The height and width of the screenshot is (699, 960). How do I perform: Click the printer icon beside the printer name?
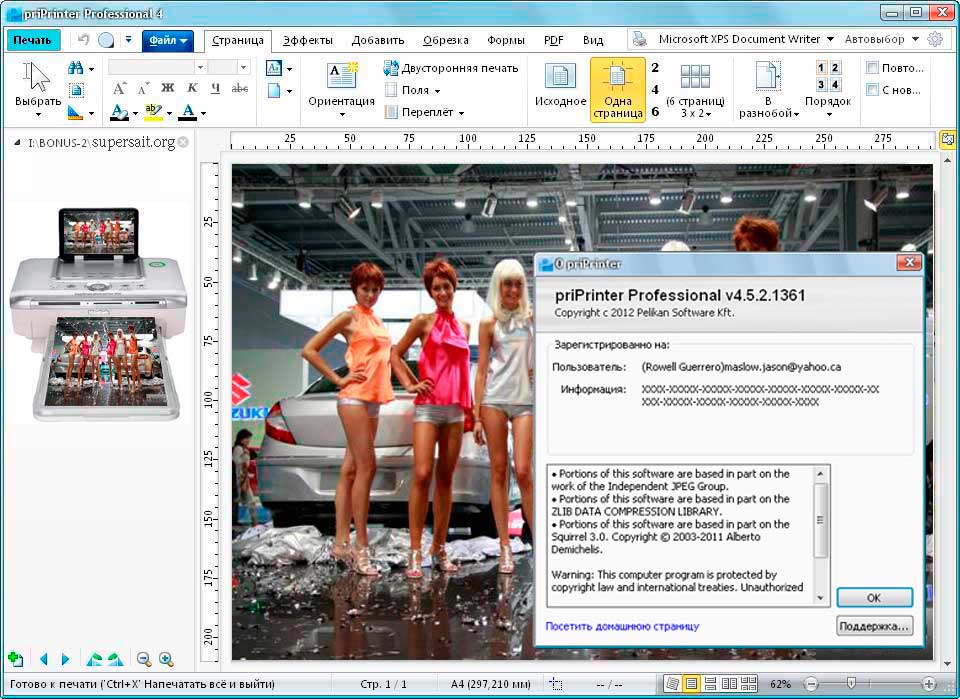[x=640, y=39]
